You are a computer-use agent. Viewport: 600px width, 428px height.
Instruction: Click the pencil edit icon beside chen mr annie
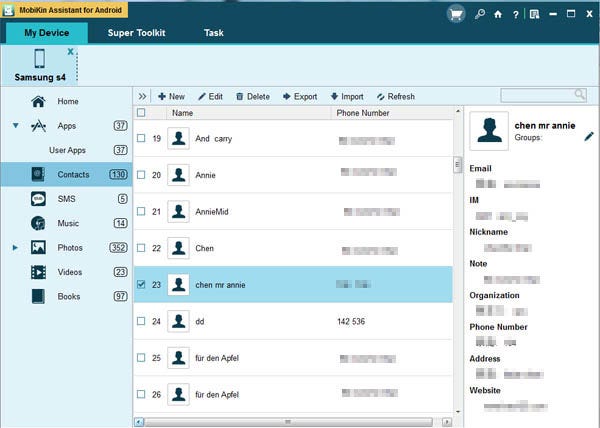pos(589,136)
